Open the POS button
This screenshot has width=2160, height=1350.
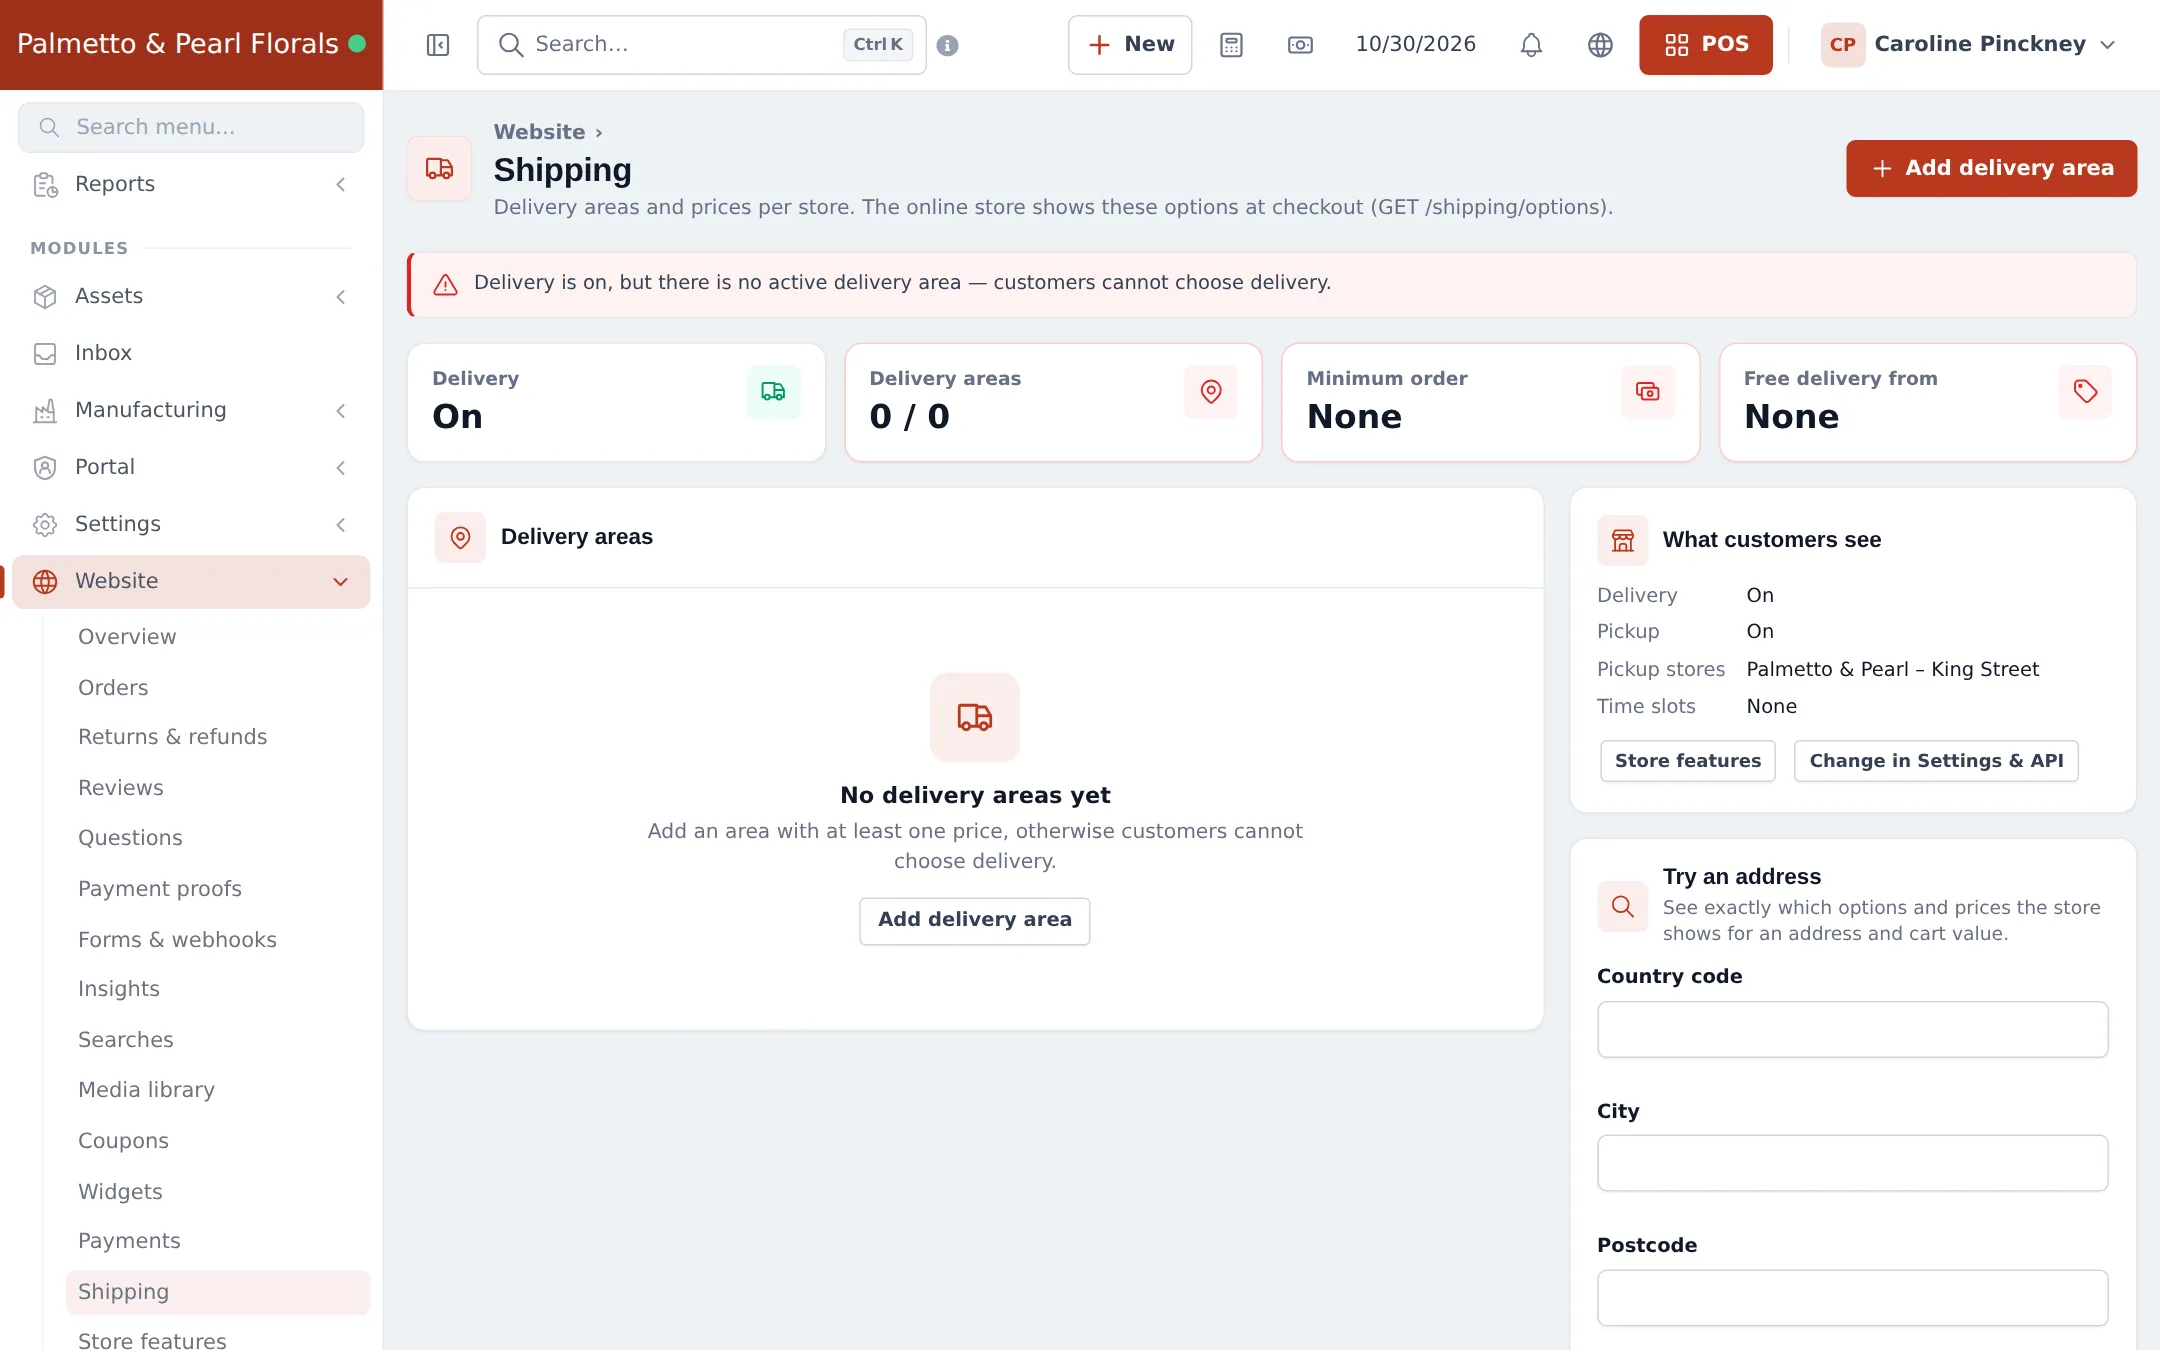click(1706, 45)
